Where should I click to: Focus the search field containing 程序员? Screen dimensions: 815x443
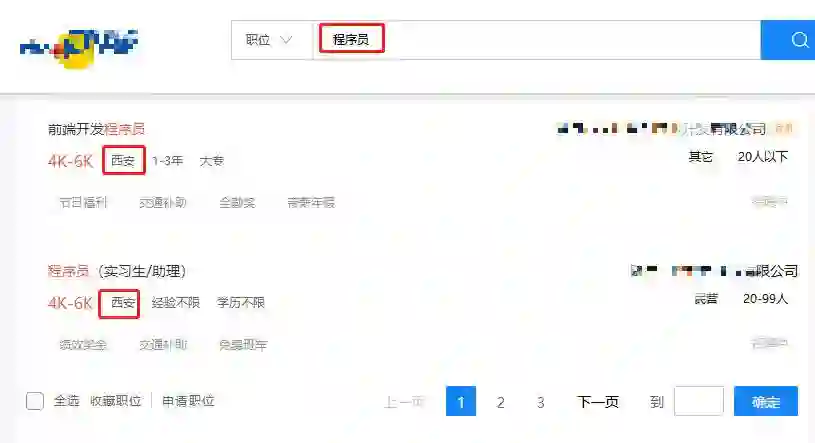[537, 40]
